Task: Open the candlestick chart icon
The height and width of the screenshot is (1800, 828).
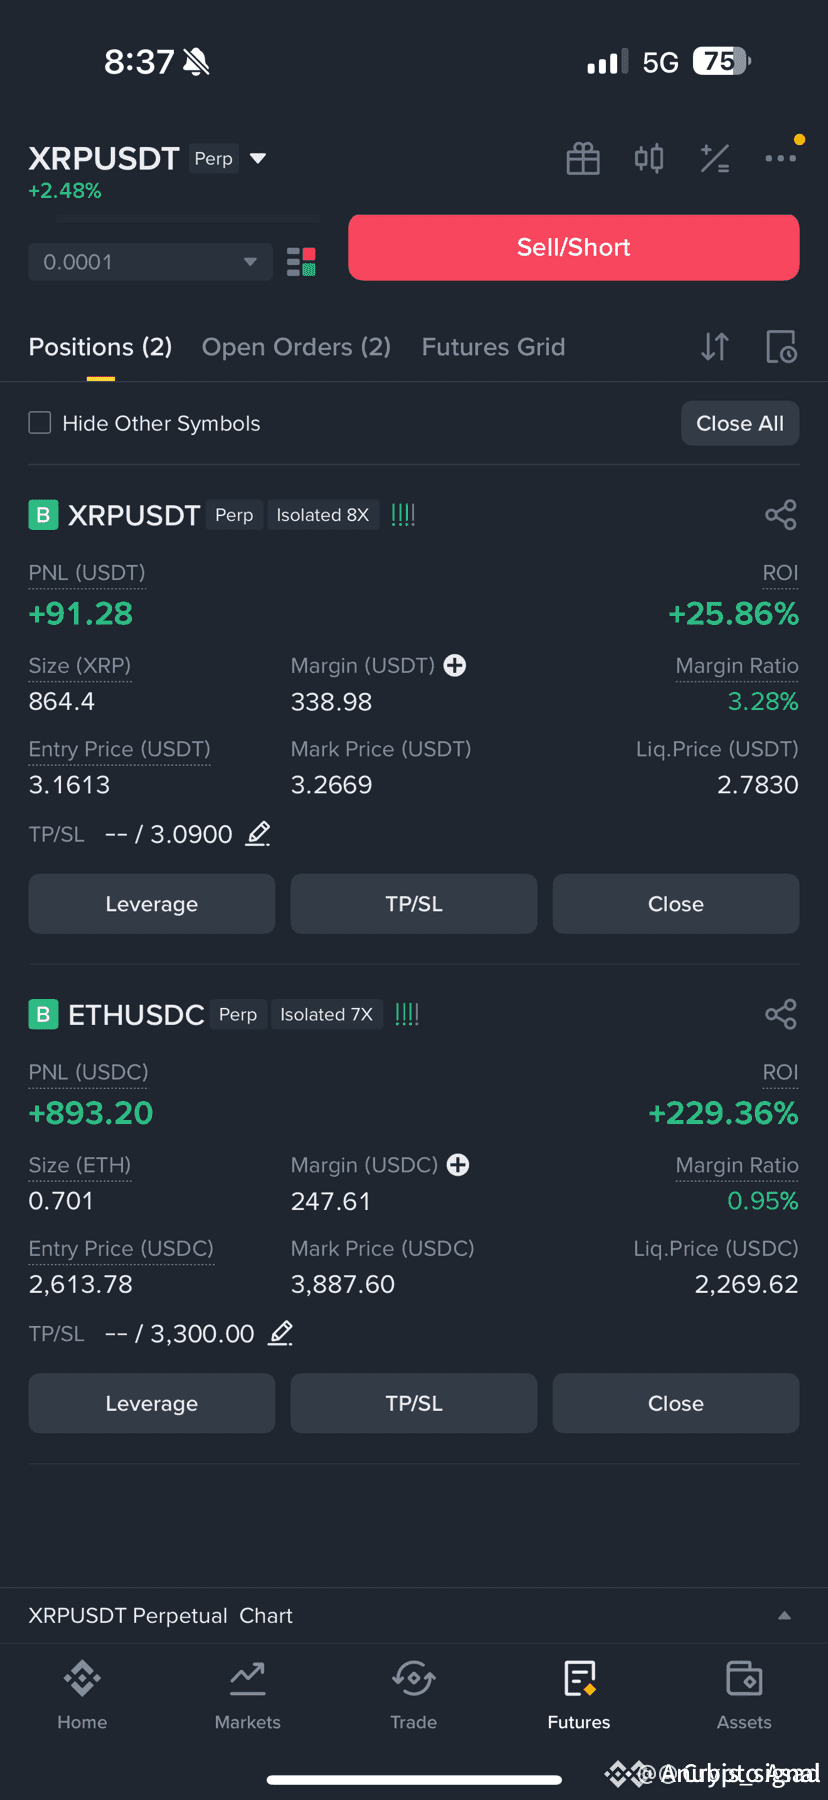Action: pyautogui.click(x=649, y=158)
